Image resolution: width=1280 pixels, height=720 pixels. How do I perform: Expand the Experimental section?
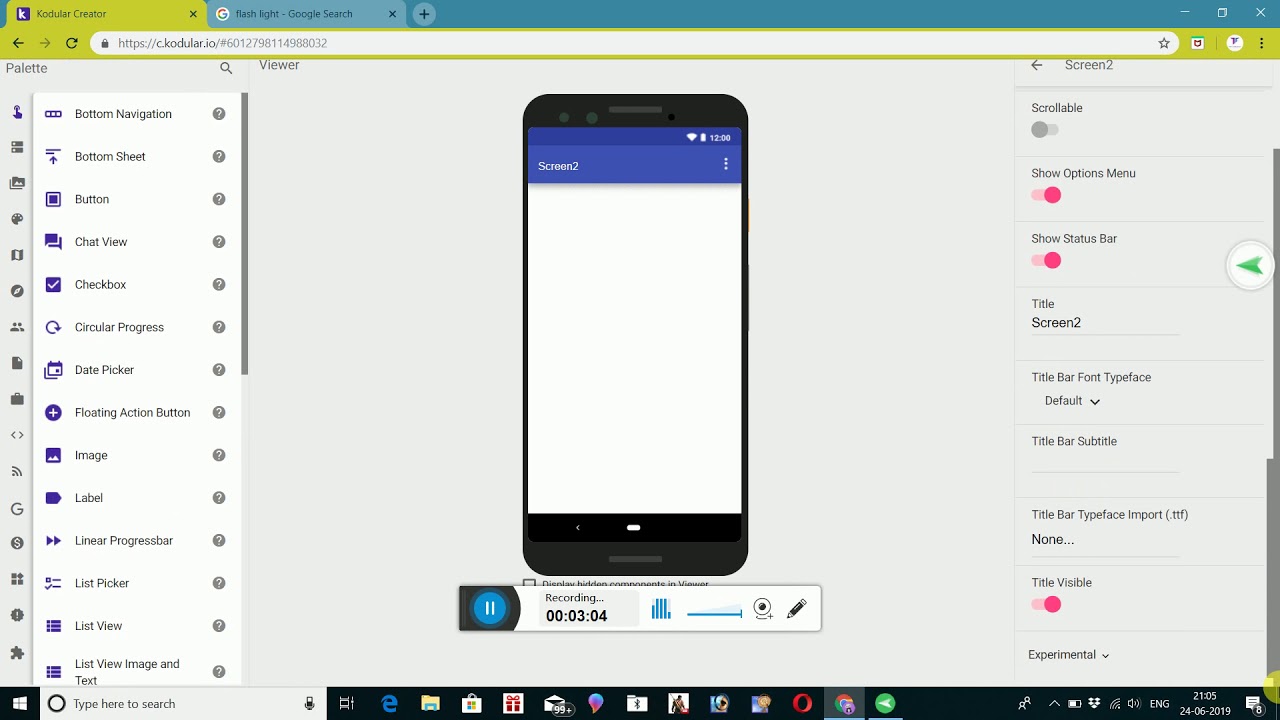pos(1068,655)
